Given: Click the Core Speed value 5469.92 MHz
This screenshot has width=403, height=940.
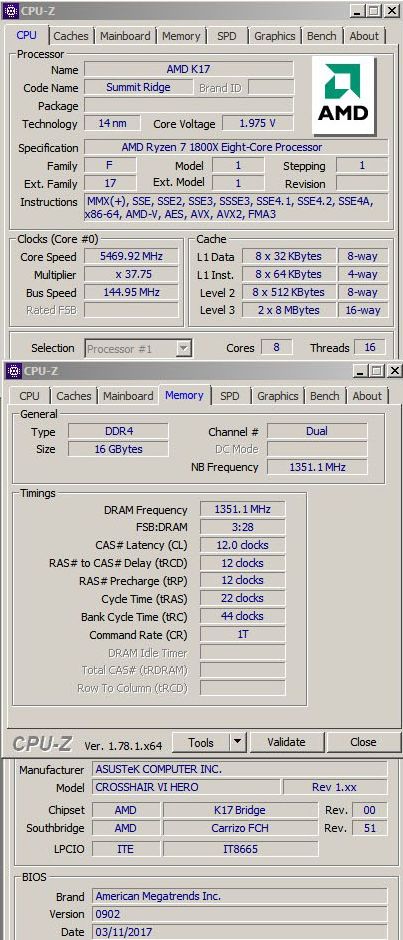Looking at the screenshot, I should pyautogui.click(x=131, y=257).
